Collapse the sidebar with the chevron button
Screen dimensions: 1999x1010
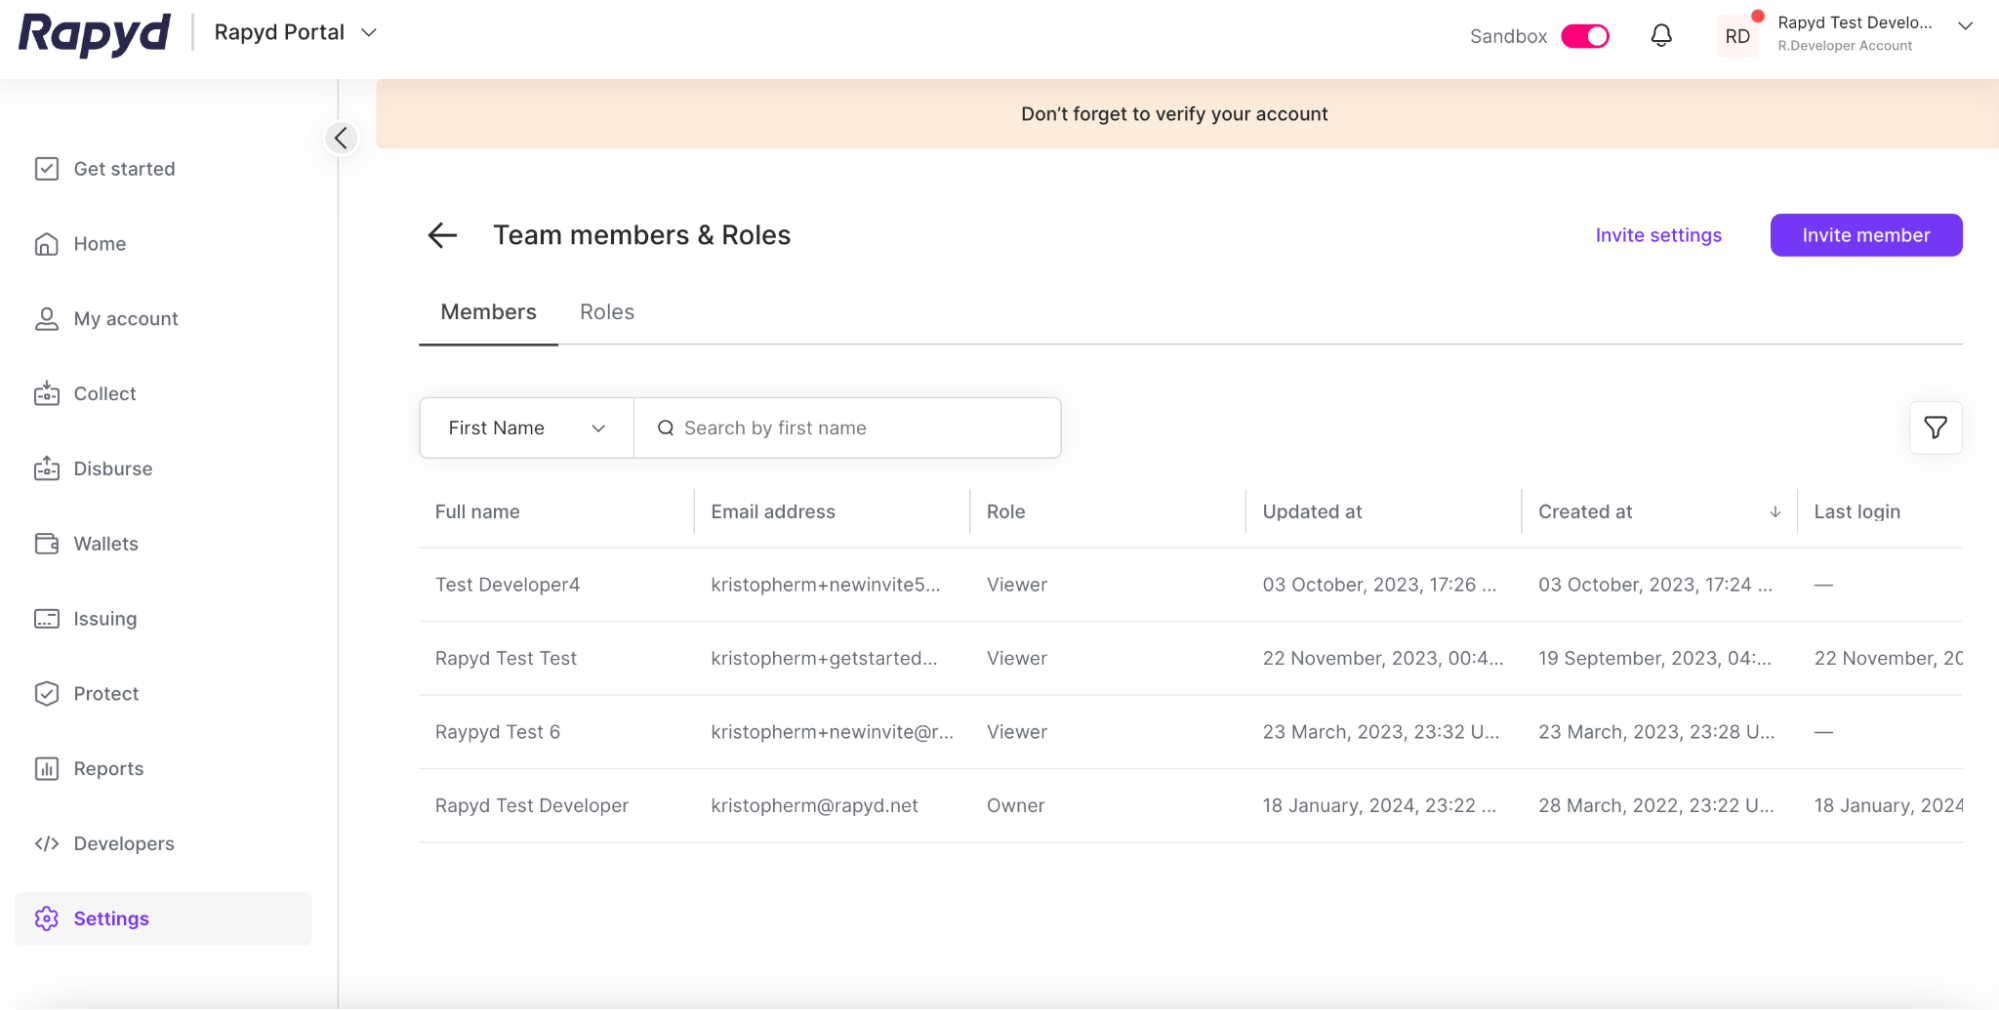click(x=341, y=138)
